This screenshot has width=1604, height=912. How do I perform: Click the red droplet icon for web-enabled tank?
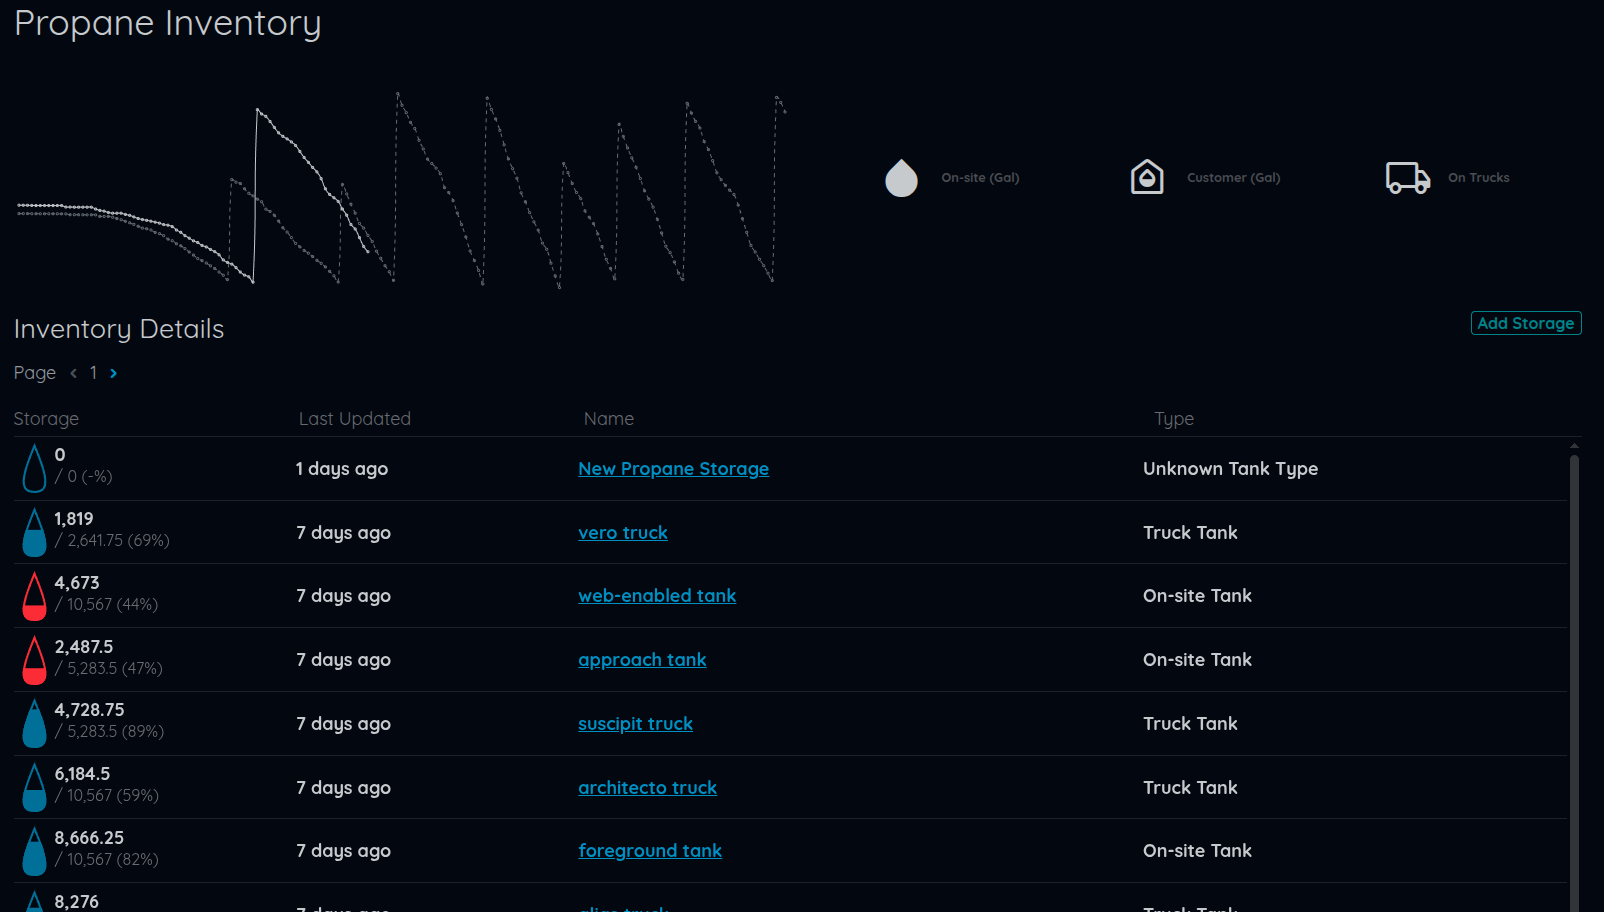click(x=35, y=596)
